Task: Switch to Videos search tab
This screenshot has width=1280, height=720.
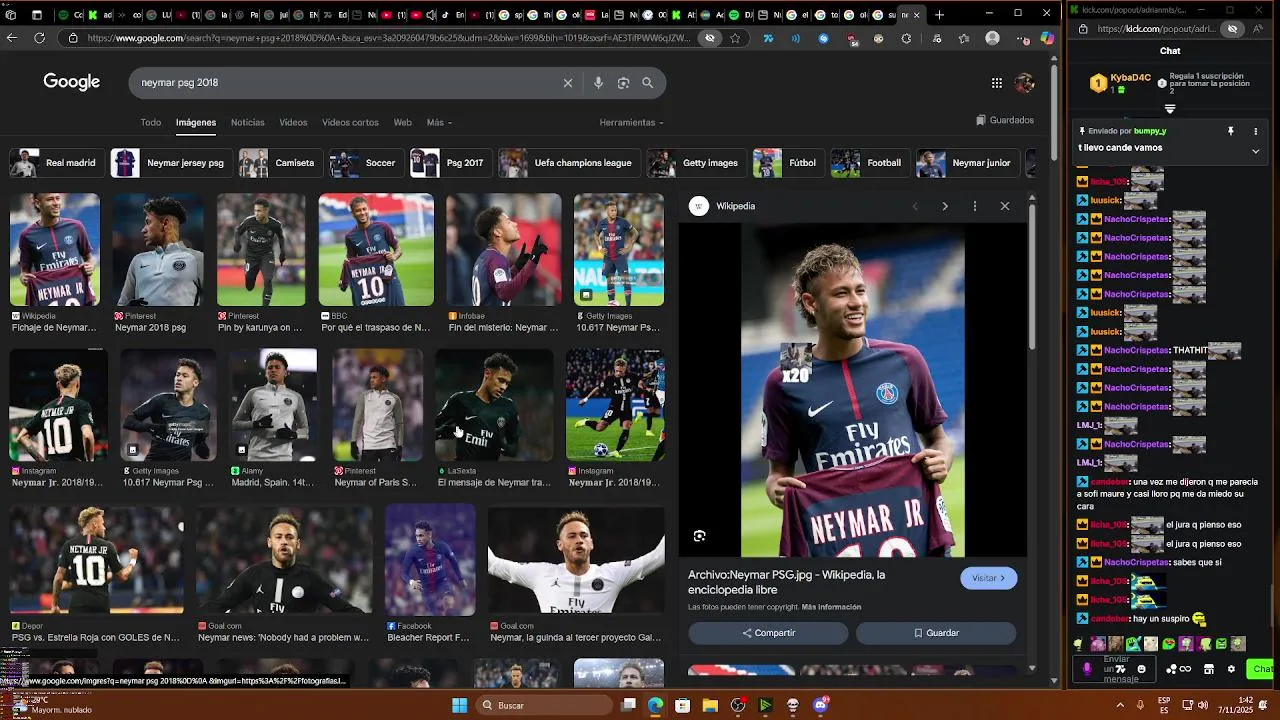Action: [x=293, y=122]
